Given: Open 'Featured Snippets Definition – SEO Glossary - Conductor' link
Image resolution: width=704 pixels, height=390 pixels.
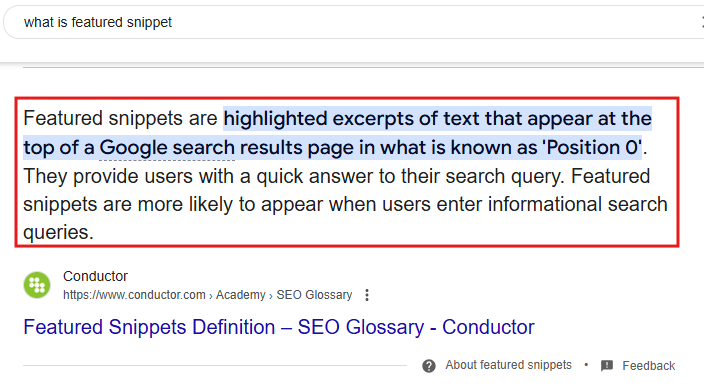Looking at the screenshot, I should tap(279, 327).
